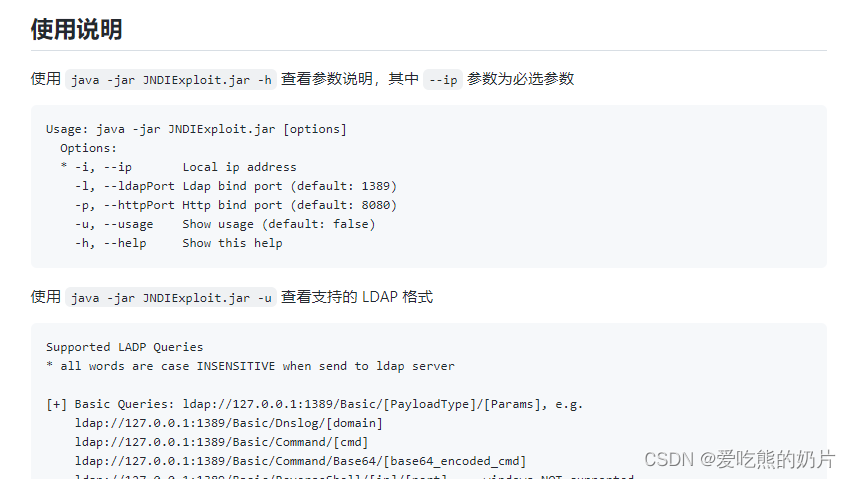Click the -h, --help option line

(x=179, y=243)
